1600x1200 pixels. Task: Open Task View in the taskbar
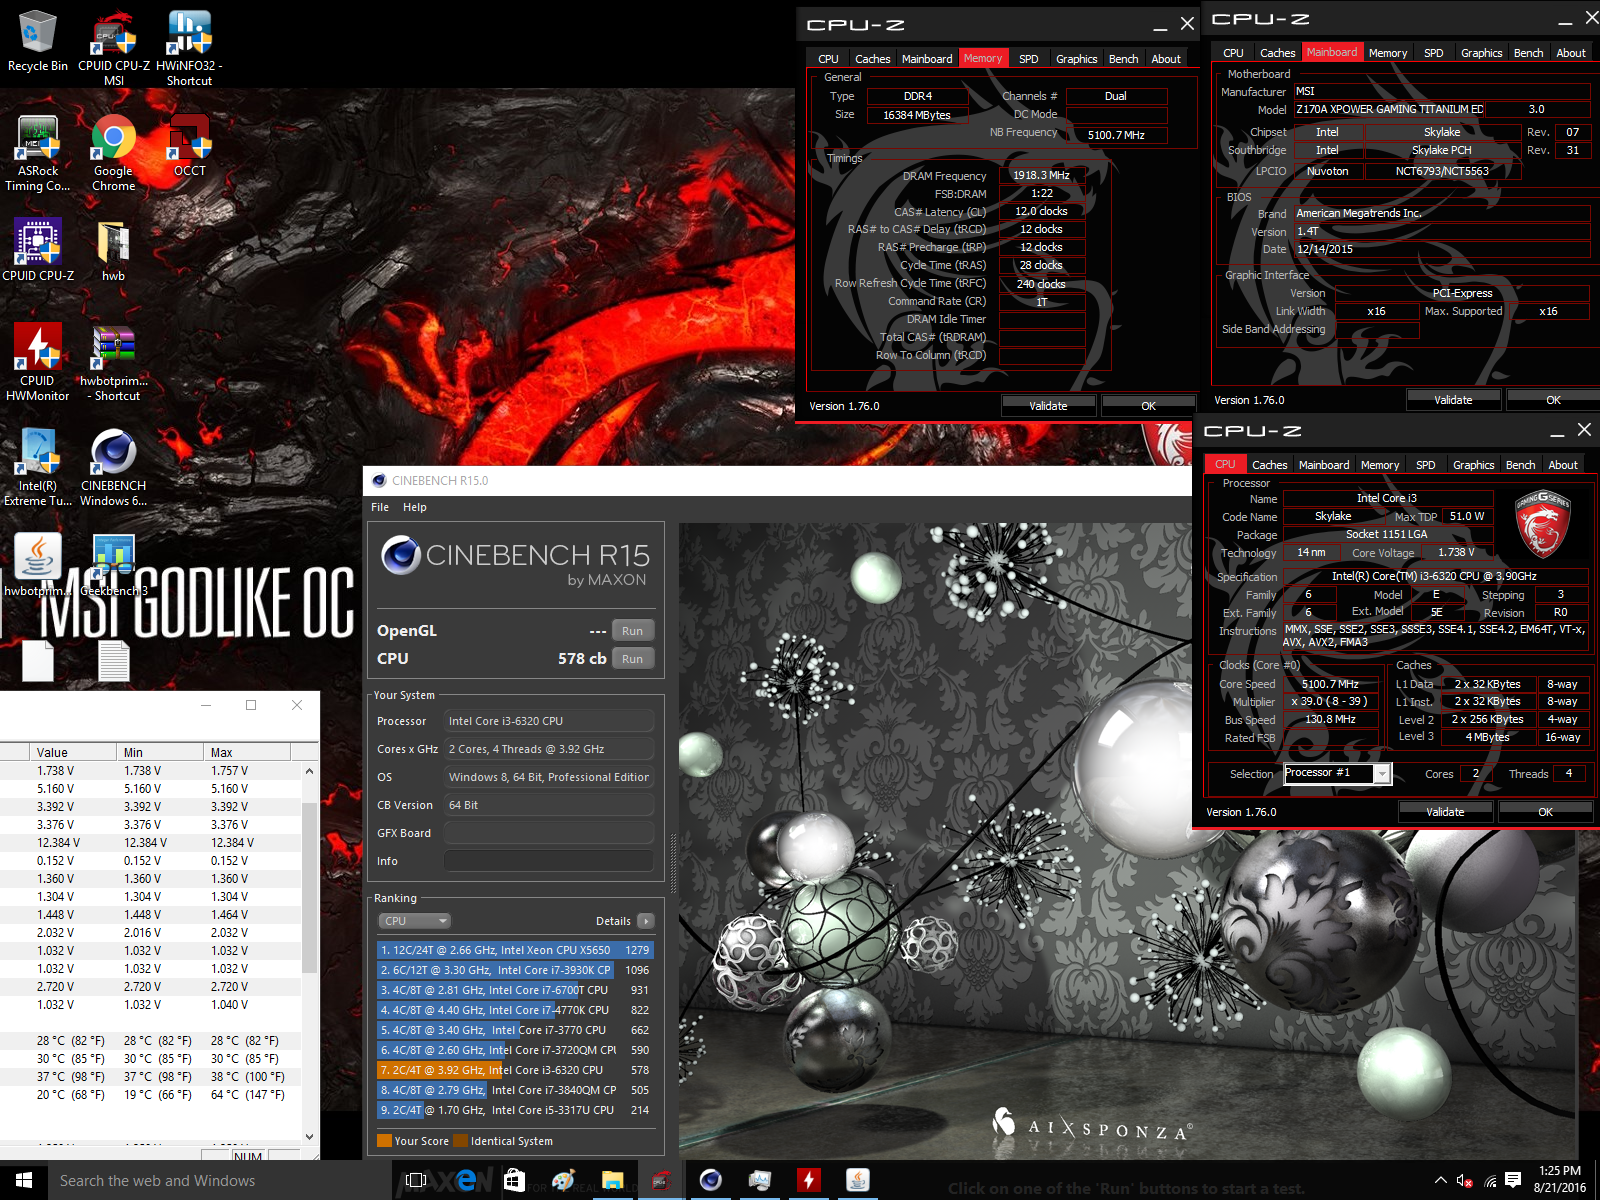click(416, 1180)
